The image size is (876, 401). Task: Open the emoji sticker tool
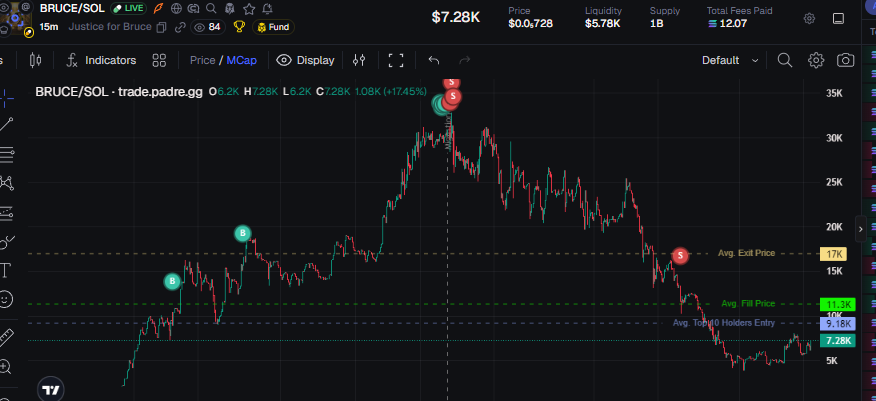coord(6,299)
